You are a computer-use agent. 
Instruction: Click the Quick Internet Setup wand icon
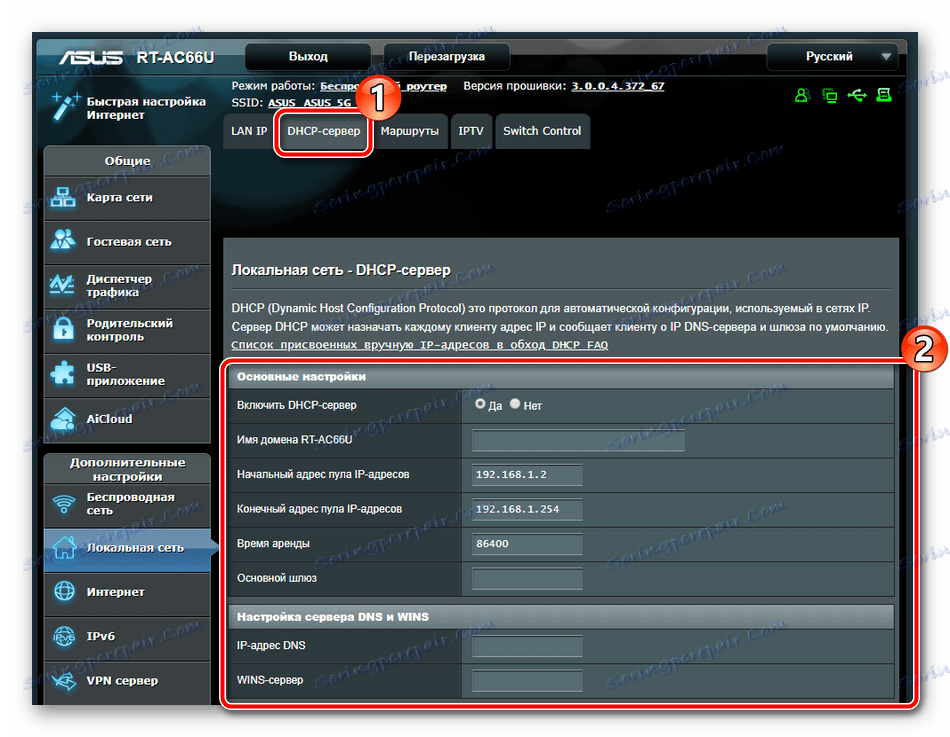pyautogui.click(x=65, y=107)
